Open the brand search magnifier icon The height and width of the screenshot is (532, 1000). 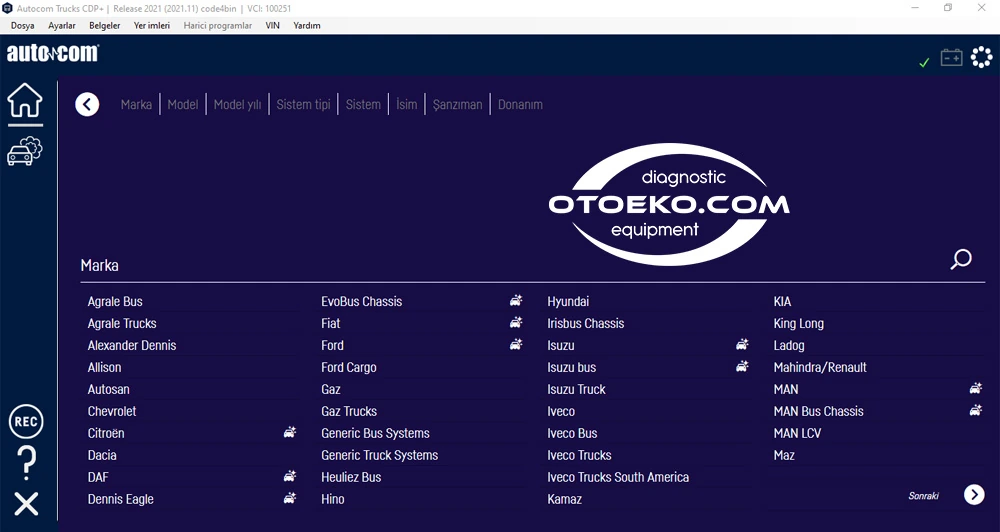click(x=961, y=259)
